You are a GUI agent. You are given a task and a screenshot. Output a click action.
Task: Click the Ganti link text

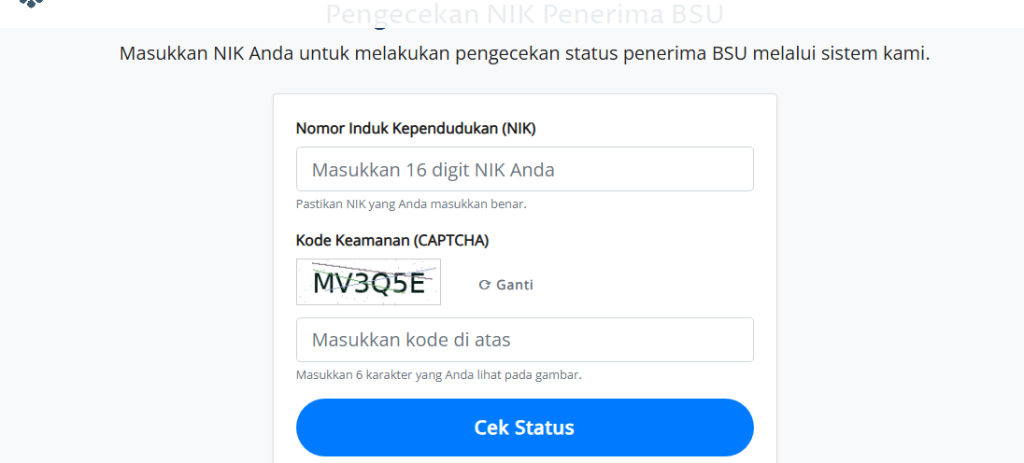pyautogui.click(x=514, y=285)
